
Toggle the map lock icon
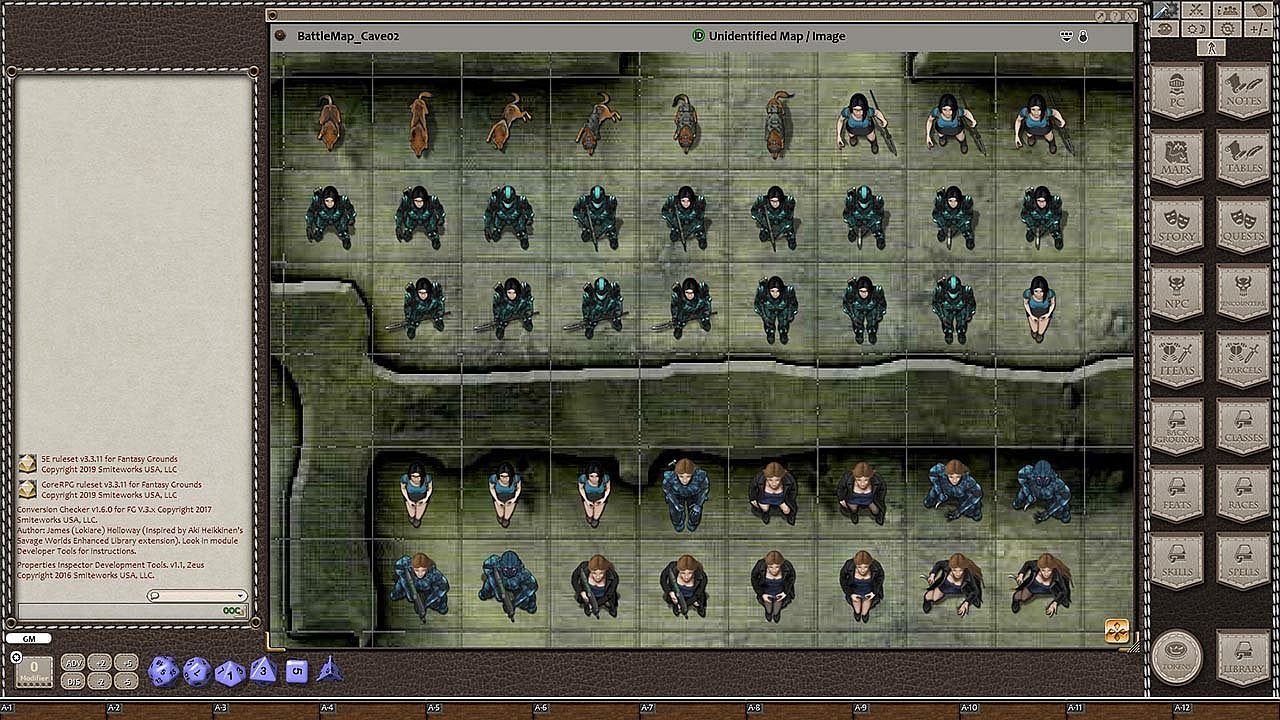coord(1083,36)
